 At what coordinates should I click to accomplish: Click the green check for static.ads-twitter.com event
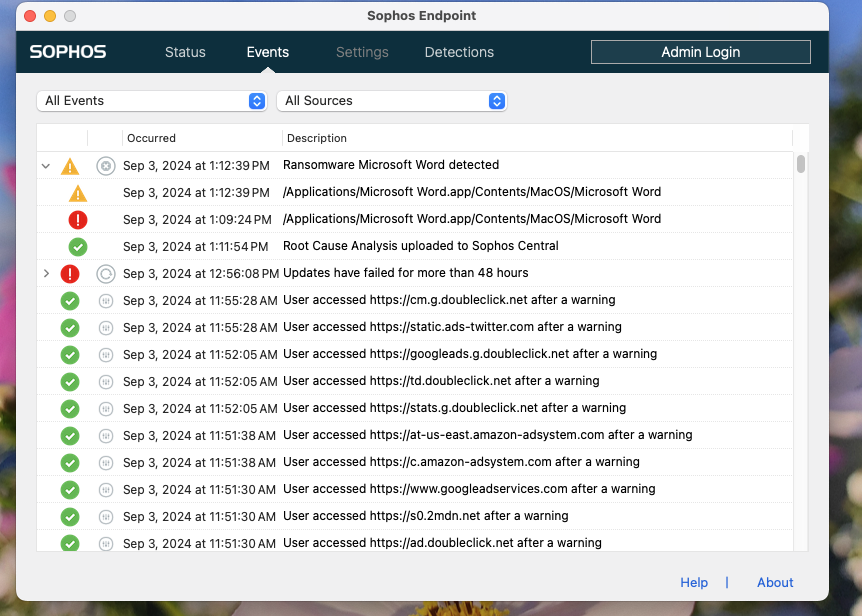pyautogui.click(x=70, y=328)
